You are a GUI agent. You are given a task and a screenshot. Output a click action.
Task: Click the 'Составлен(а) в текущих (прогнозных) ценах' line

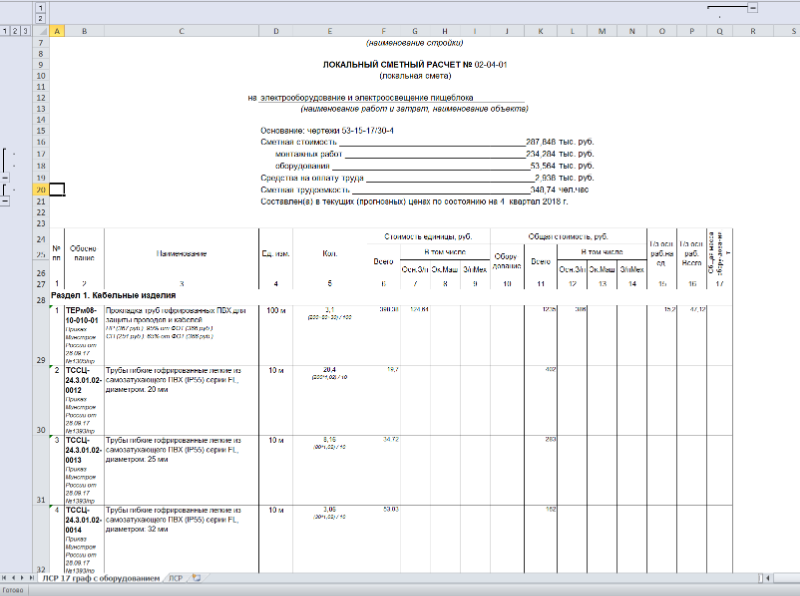coord(414,202)
